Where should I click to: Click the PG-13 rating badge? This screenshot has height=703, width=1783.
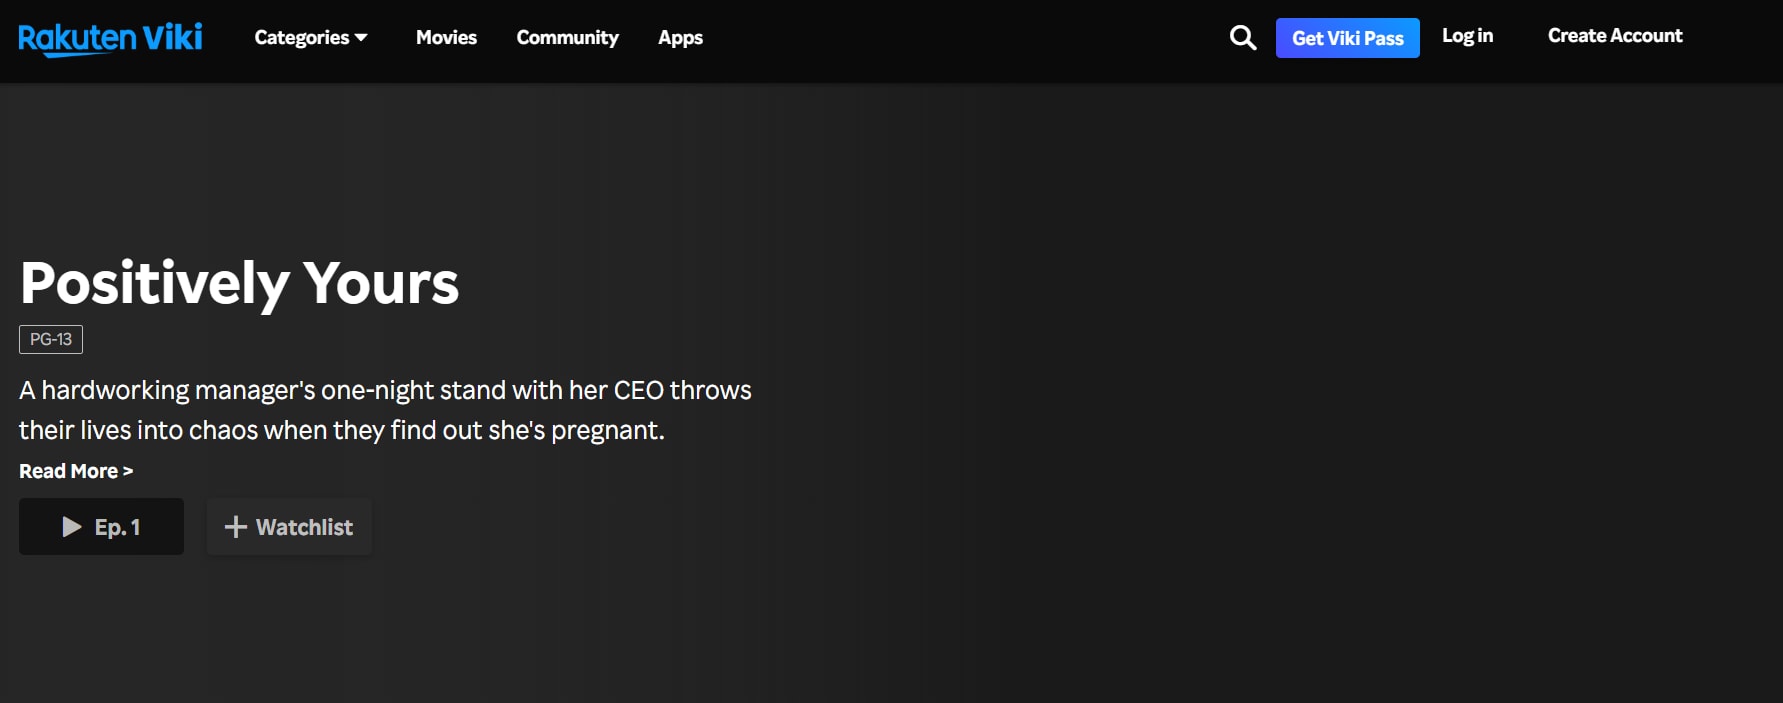point(51,339)
